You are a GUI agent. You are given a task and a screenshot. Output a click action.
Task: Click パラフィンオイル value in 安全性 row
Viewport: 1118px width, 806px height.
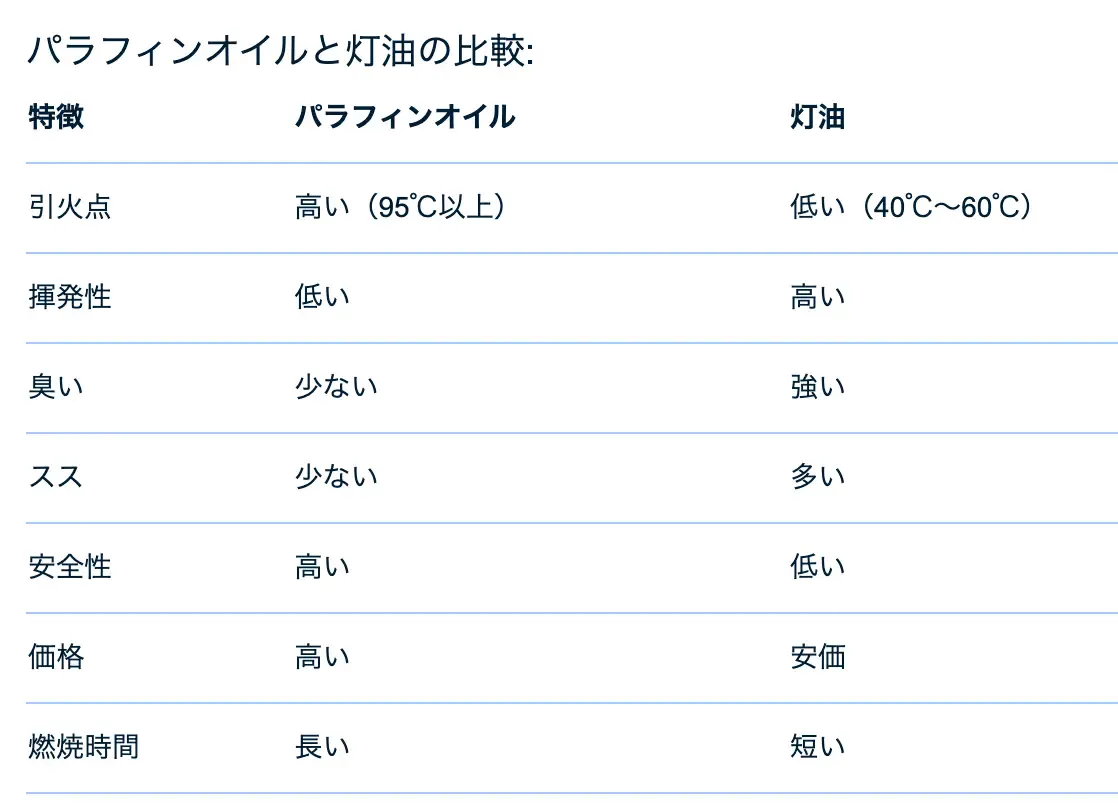pyautogui.click(x=322, y=567)
